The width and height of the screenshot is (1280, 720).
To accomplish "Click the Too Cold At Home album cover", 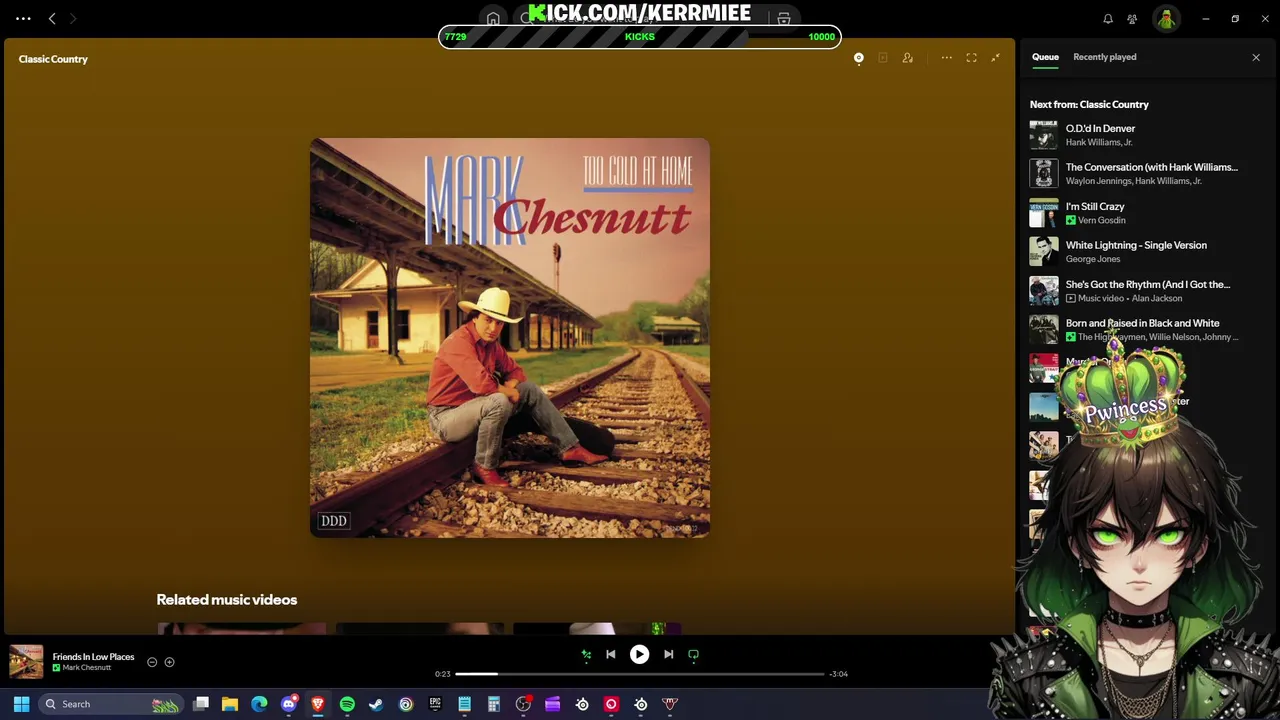I will click(x=510, y=338).
